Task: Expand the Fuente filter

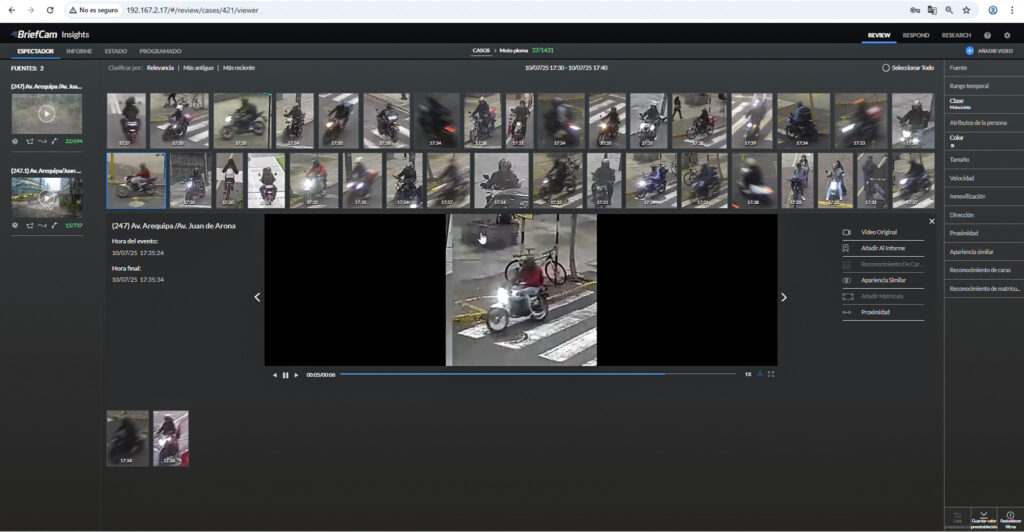Action: 958,68
